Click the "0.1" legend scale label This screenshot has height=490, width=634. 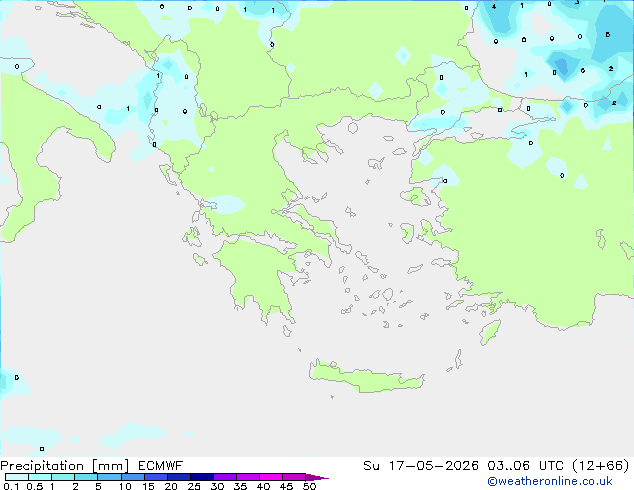(11, 486)
